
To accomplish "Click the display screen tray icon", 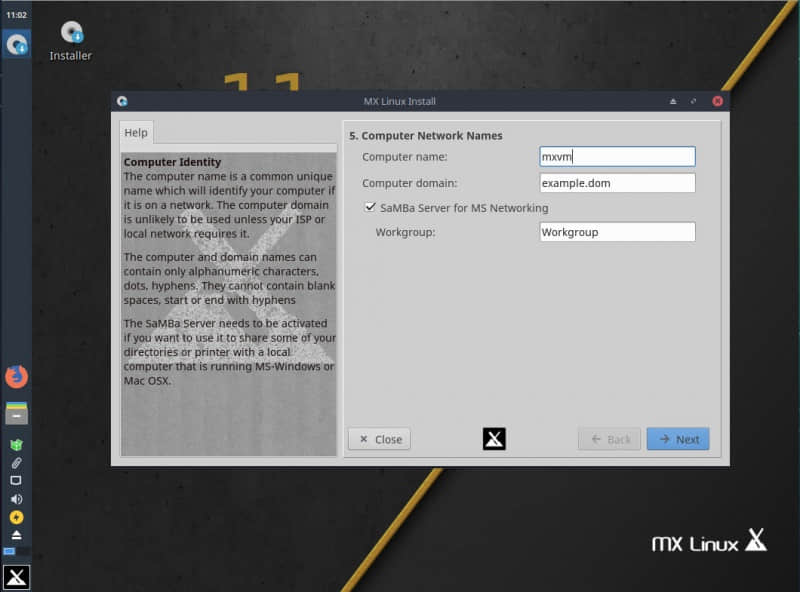I will click(x=16, y=481).
